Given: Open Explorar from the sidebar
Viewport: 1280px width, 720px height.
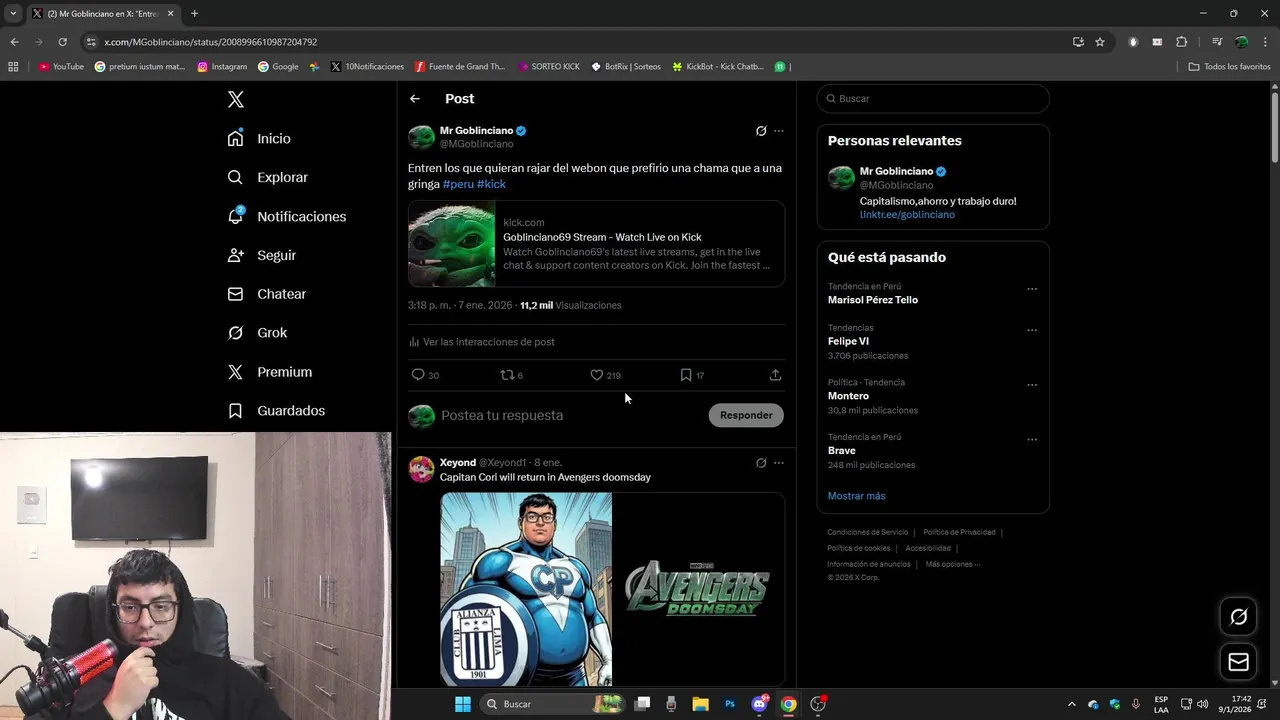Looking at the screenshot, I should (267, 177).
